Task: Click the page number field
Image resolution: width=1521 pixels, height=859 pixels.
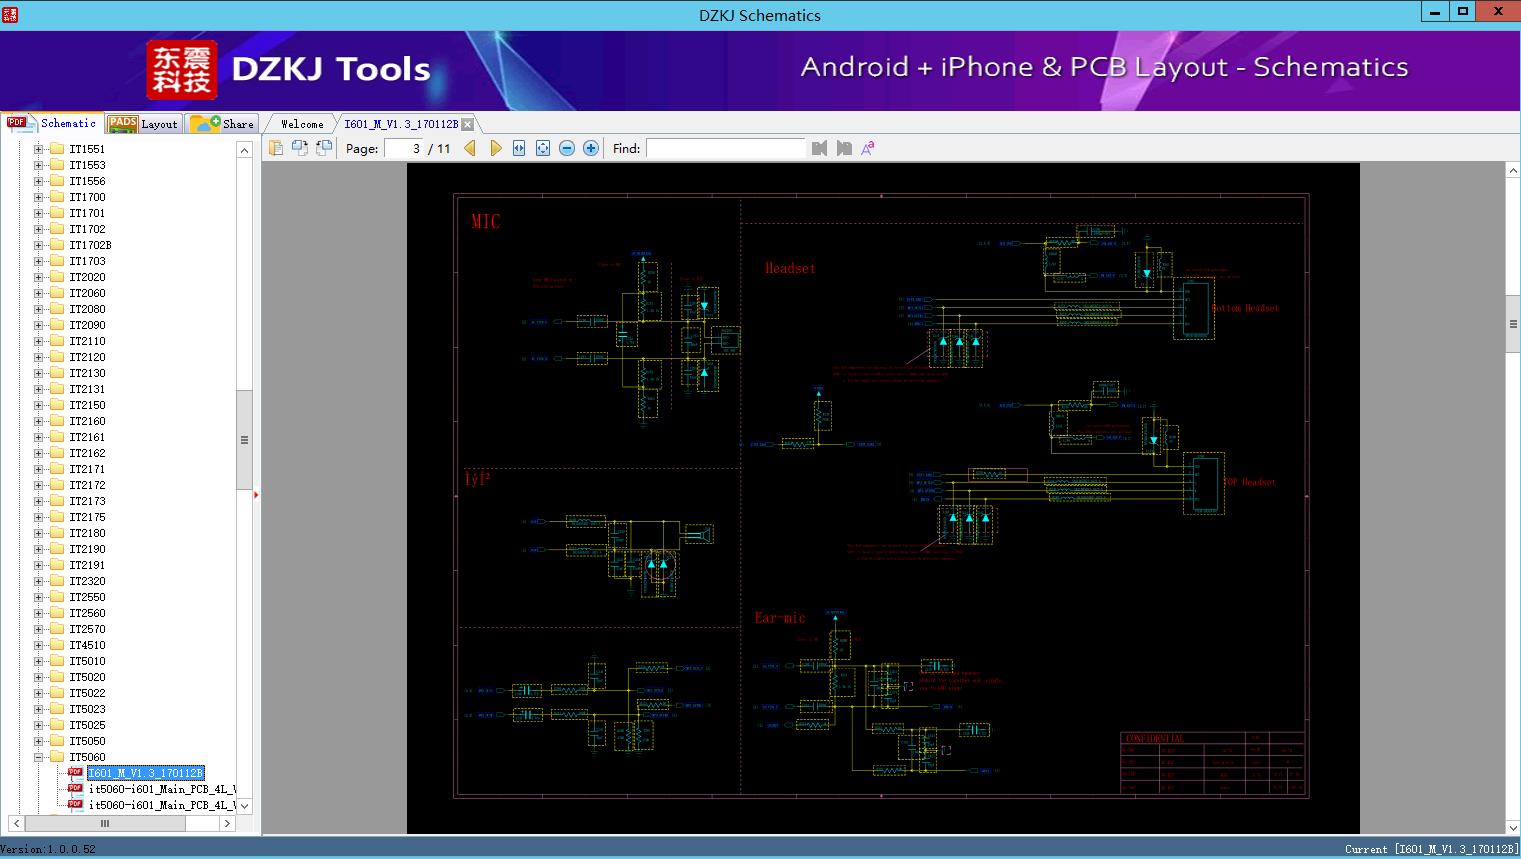Action: pyautogui.click(x=403, y=148)
